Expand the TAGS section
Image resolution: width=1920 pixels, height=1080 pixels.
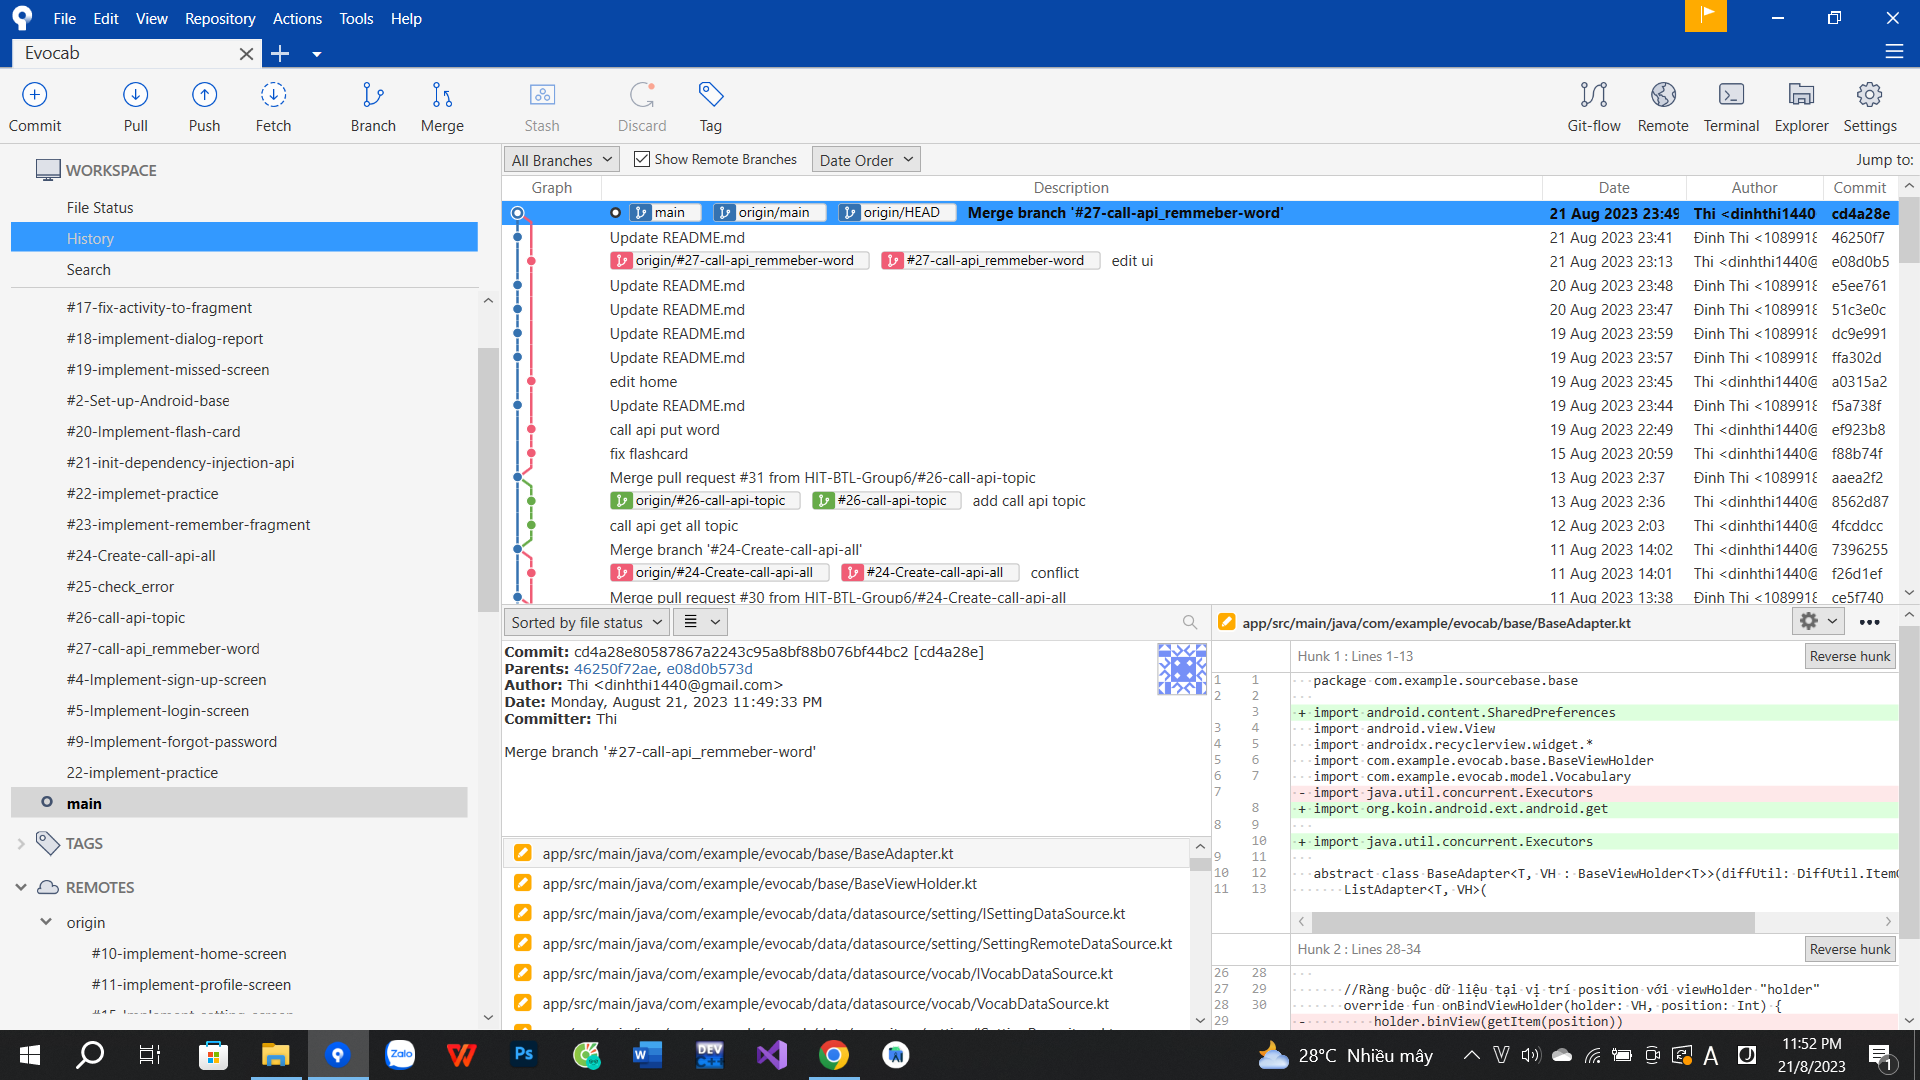(x=21, y=844)
